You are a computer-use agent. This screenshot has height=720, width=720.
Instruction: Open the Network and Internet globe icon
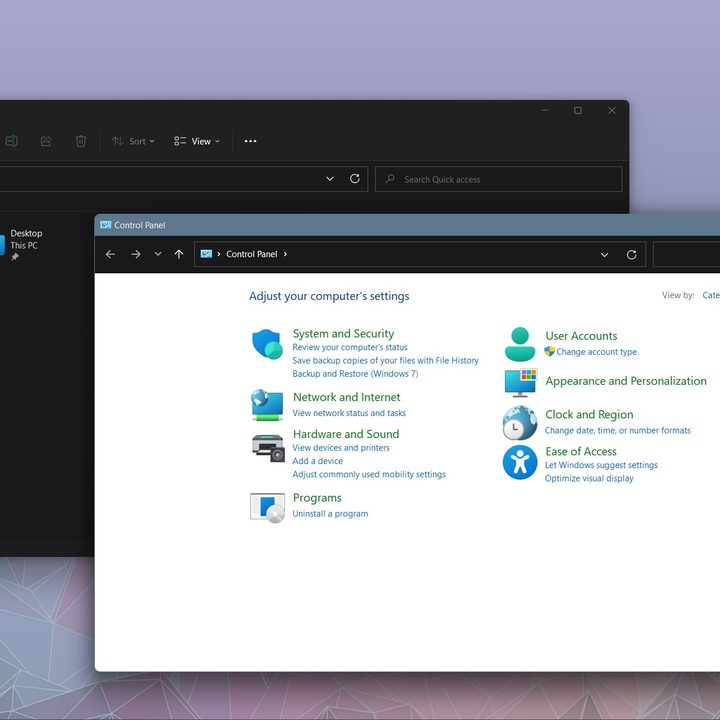267,405
